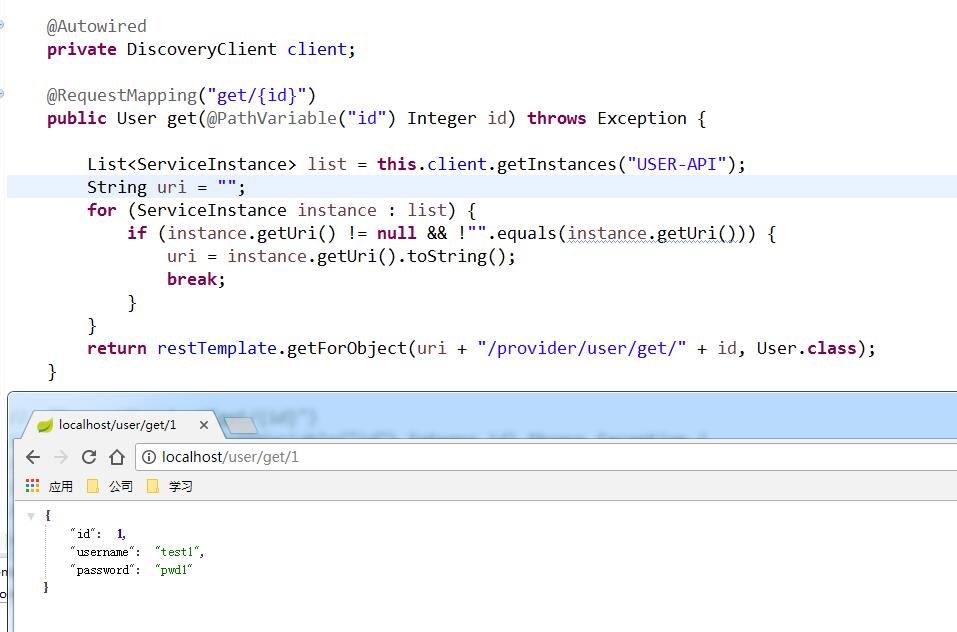Click the browser forward arrow
Viewport: 957px width, 632px height.
(61, 457)
